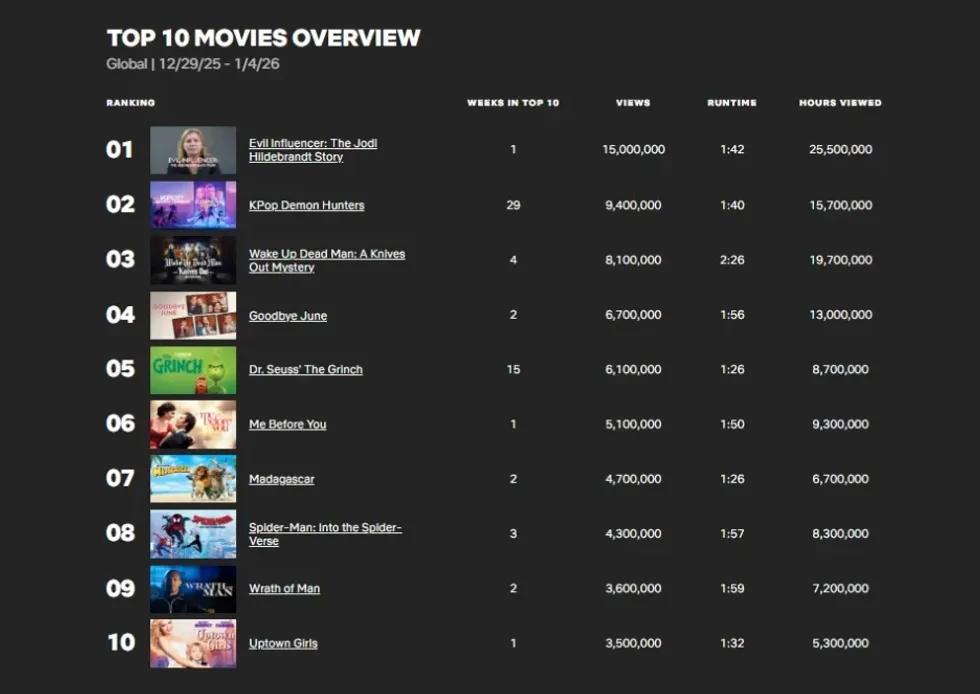Click the Me Before You title
980x694 pixels.
[x=287, y=424]
